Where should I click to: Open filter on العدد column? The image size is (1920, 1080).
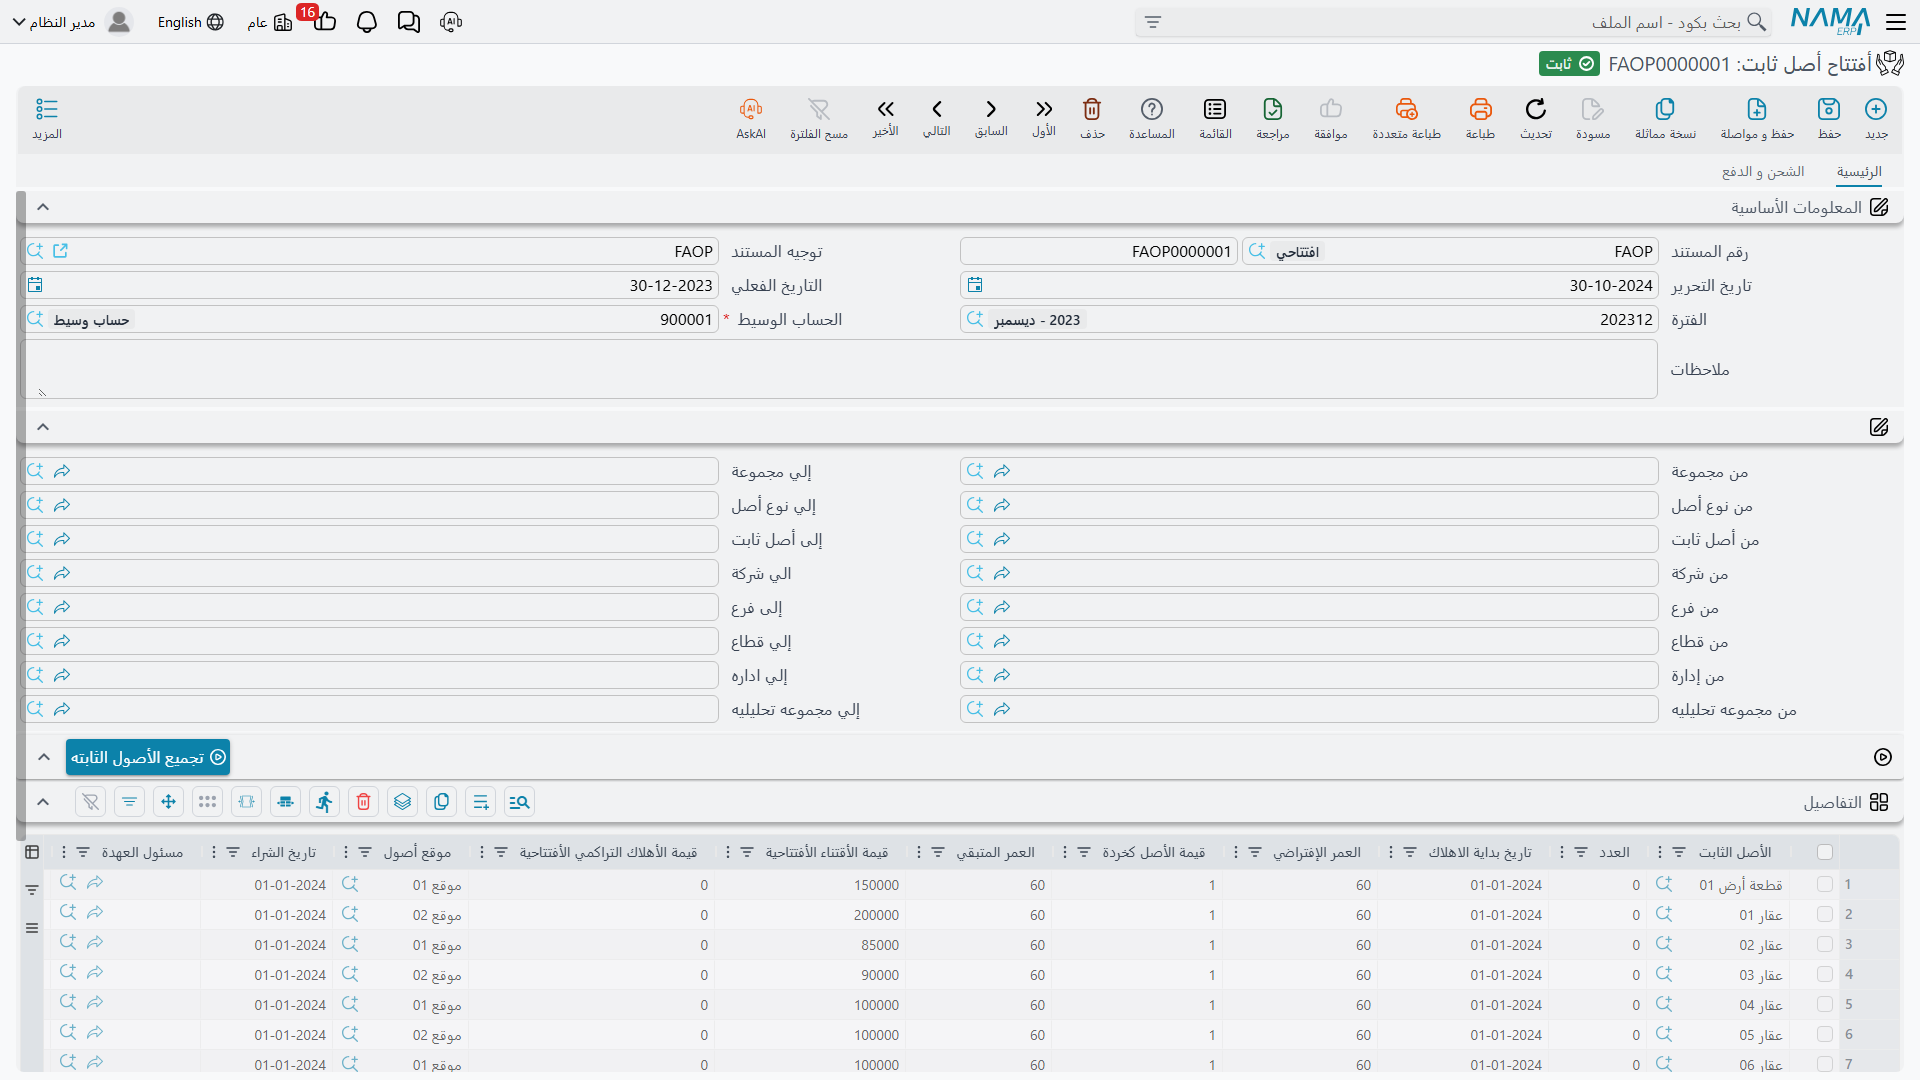click(x=1581, y=852)
